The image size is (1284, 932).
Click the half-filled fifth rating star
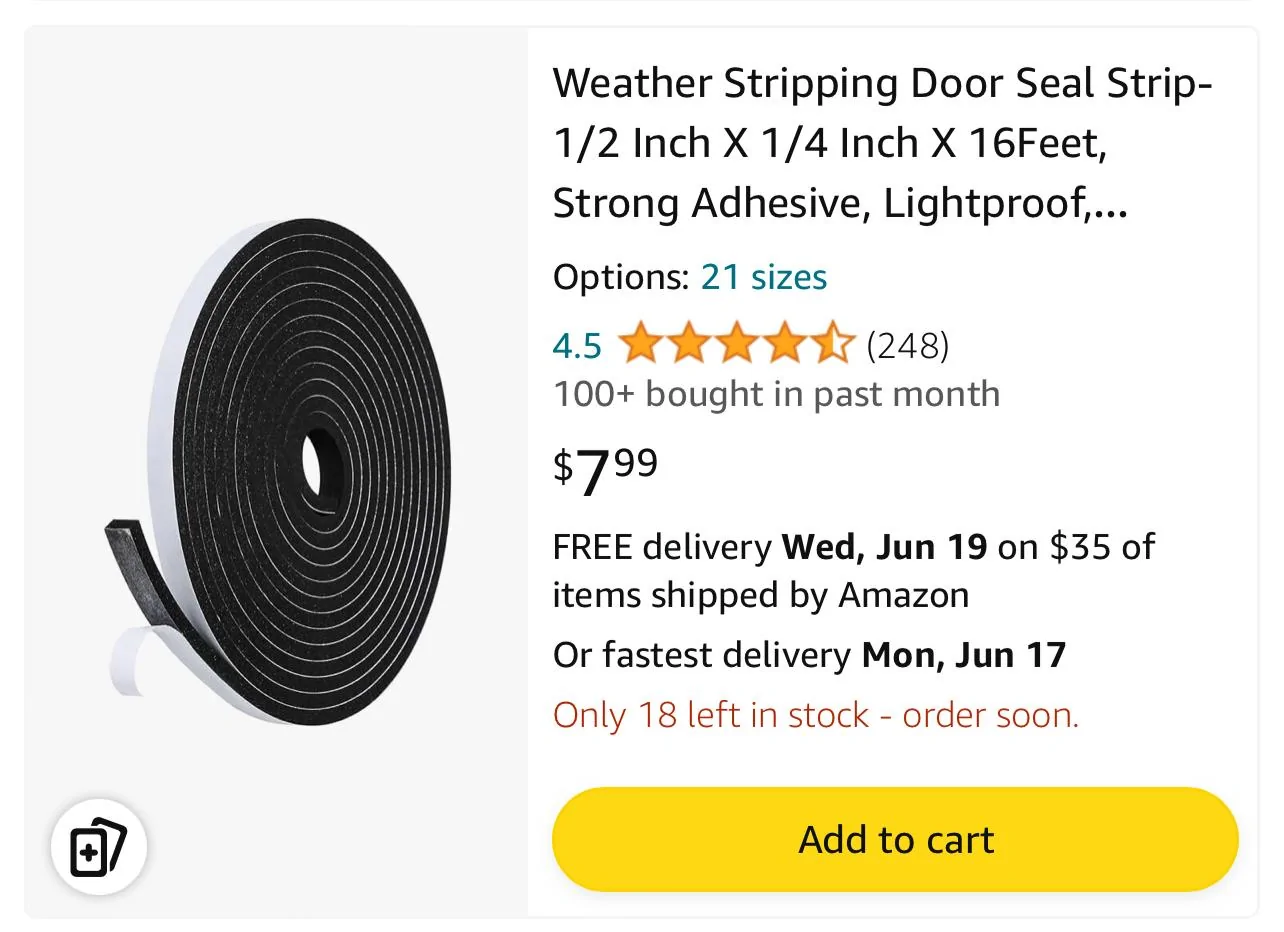coord(832,345)
